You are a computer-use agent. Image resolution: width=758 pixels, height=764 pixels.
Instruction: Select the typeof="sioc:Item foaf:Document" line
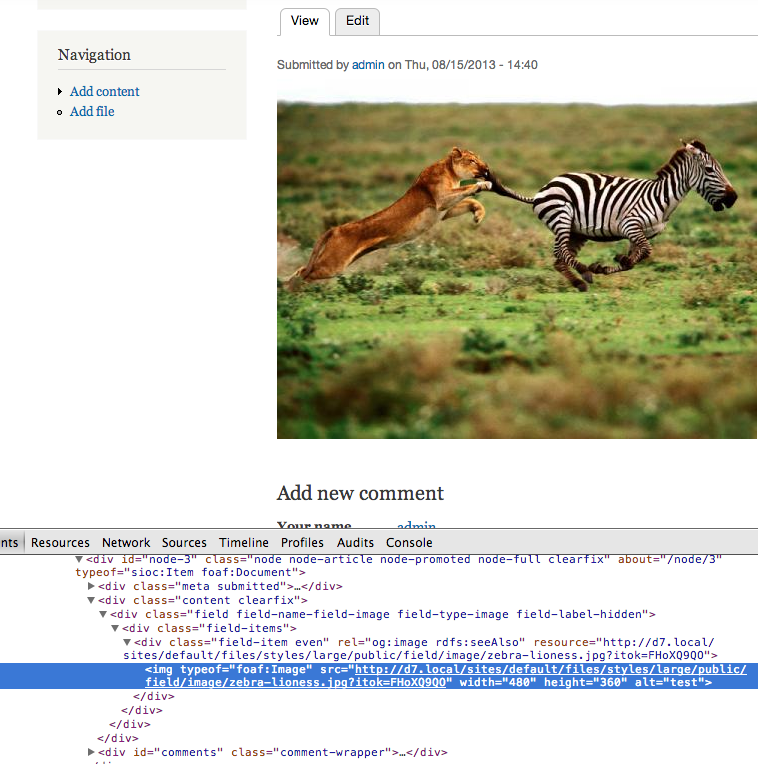(x=190, y=573)
